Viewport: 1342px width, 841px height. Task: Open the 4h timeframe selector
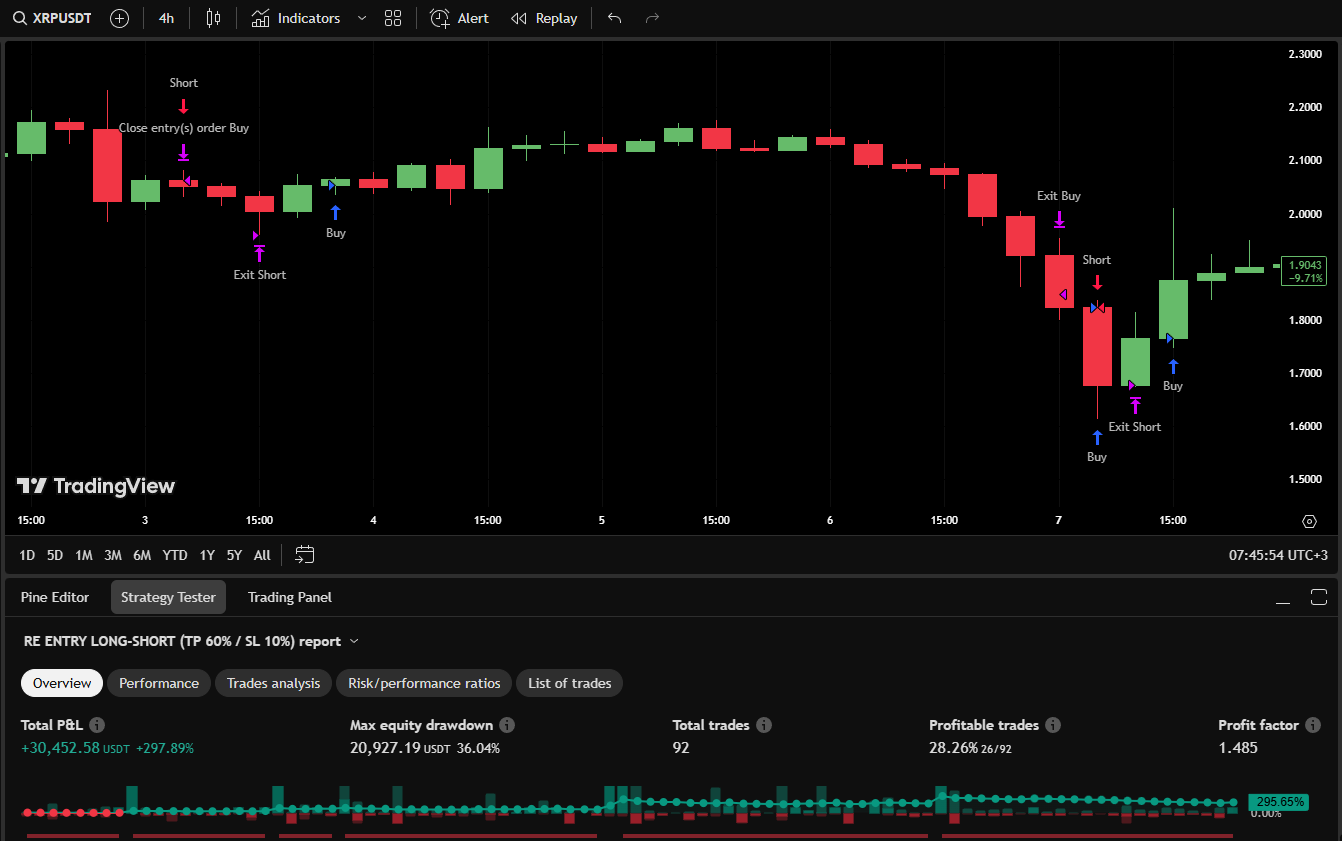tap(166, 18)
